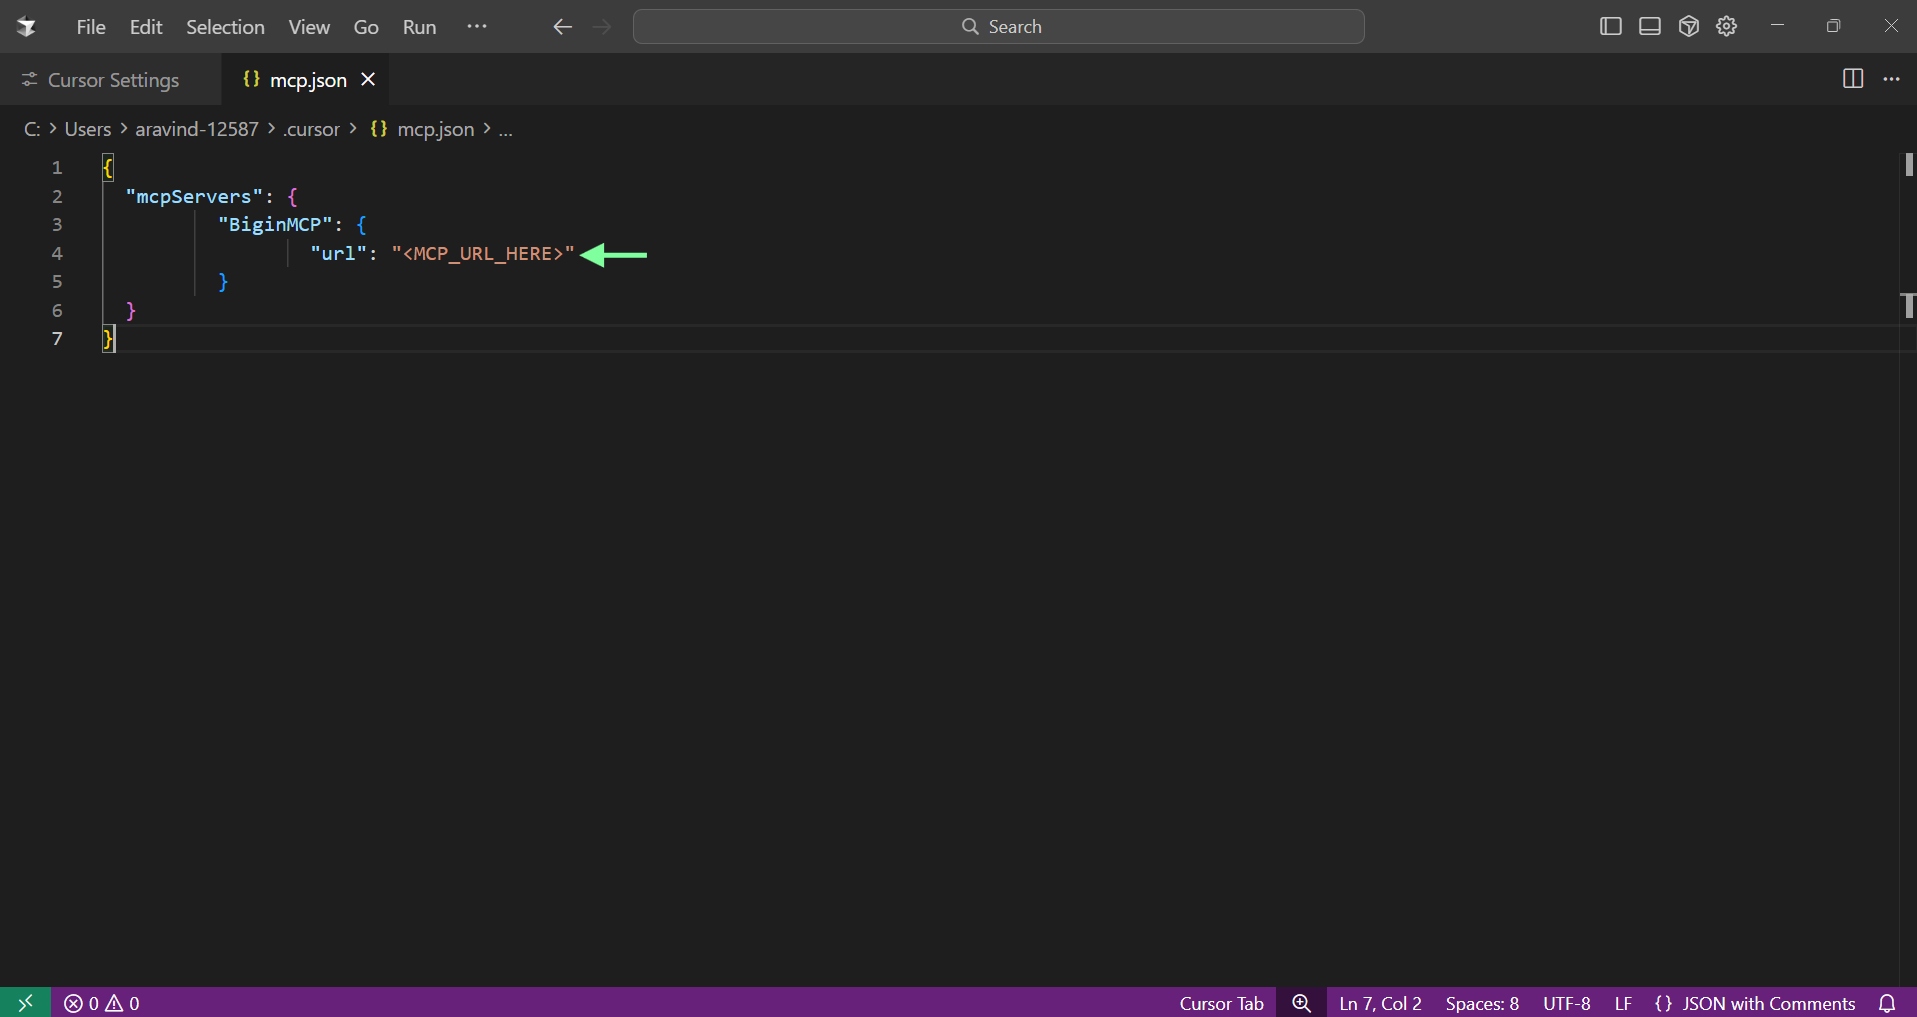This screenshot has height=1017, width=1917.
Task: Toggle the AI pane cube icon
Action: pyautogui.click(x=1688, y=27)
